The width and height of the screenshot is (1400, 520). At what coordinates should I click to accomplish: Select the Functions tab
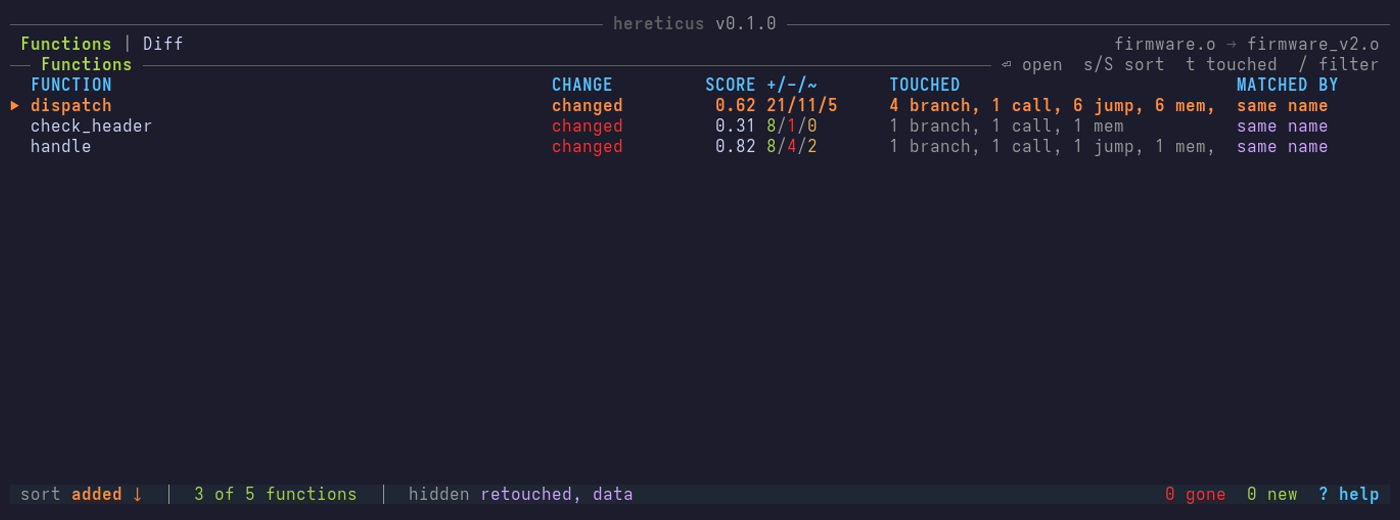pyautogui.click(x=66, y=44)
